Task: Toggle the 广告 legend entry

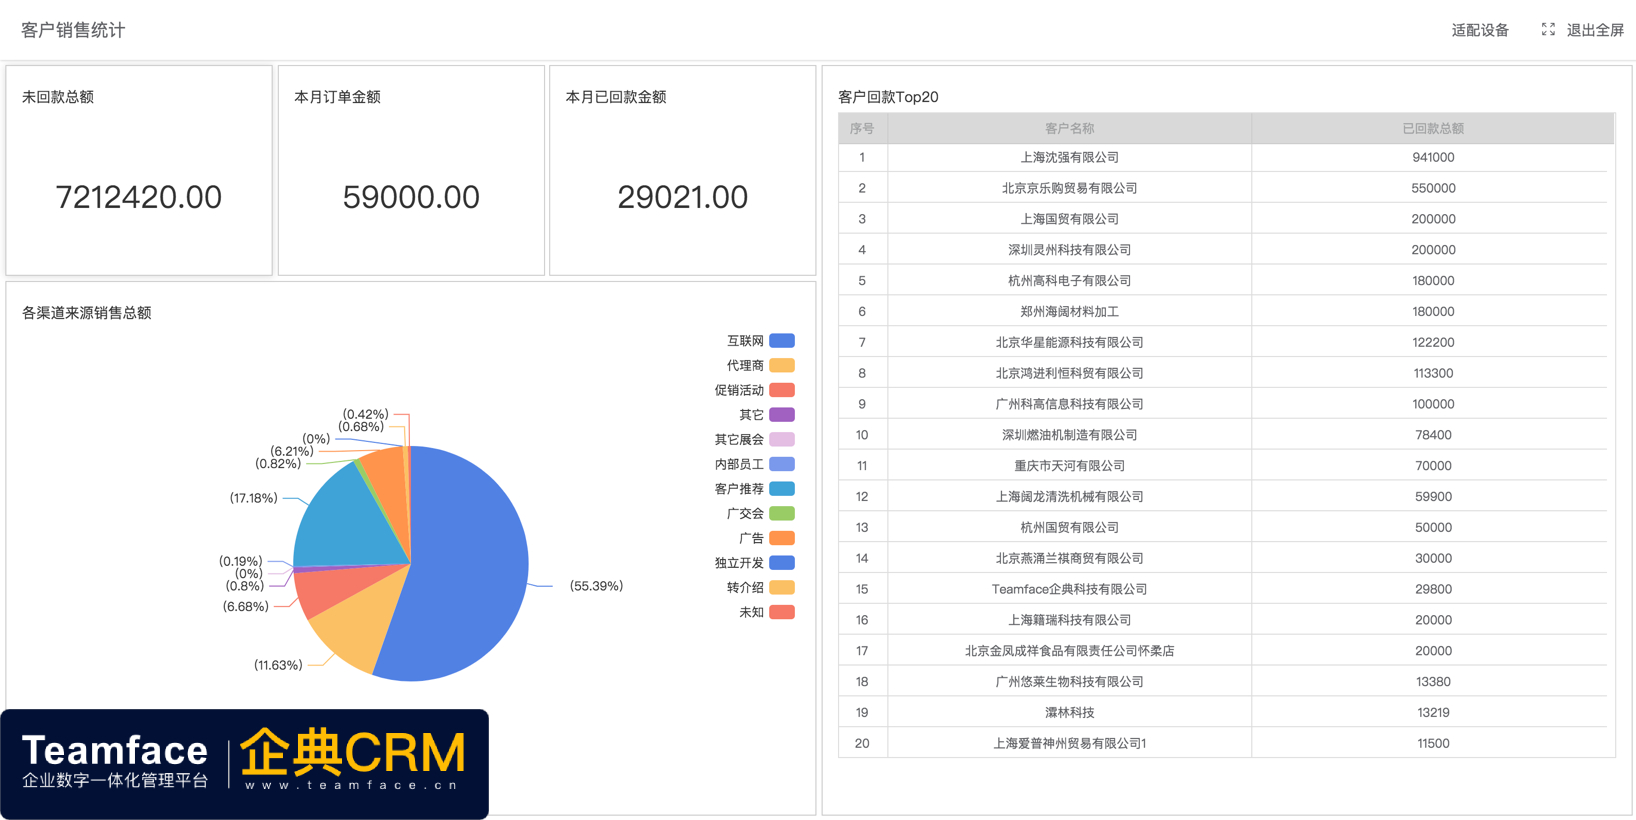Action: (x=781, y=538)
